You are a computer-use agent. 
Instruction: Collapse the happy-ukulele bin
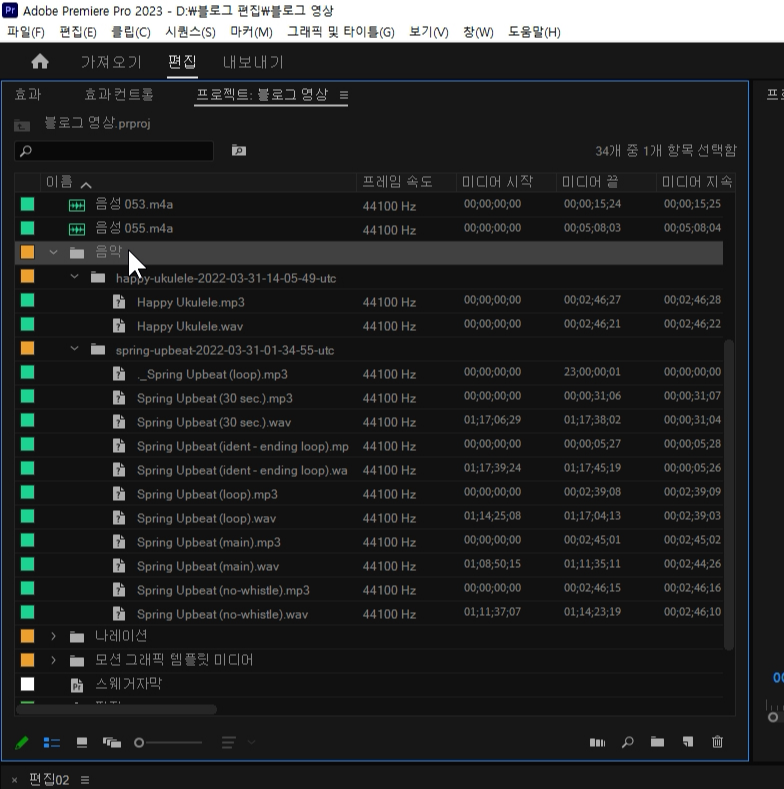[74, 276]
